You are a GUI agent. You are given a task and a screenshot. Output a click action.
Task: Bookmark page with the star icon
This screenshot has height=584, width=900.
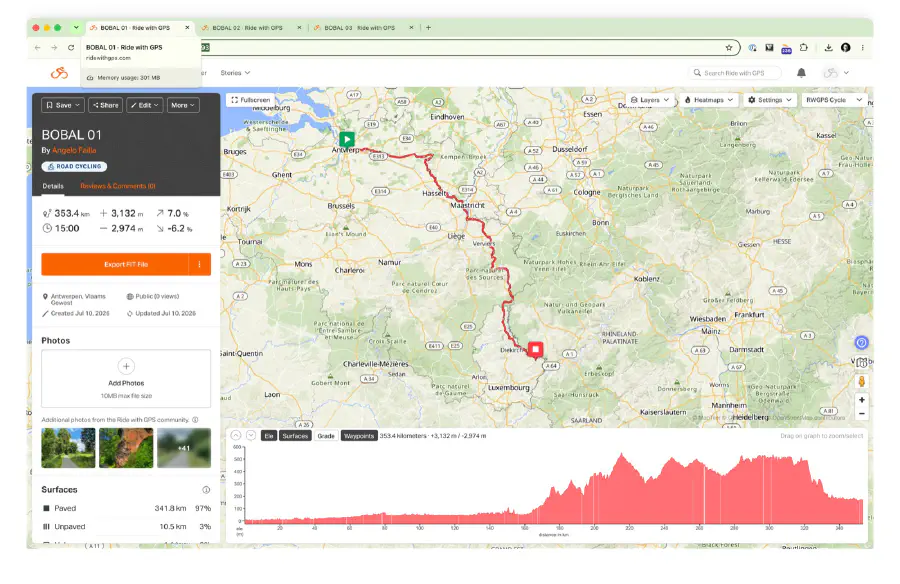pos(729,48)
